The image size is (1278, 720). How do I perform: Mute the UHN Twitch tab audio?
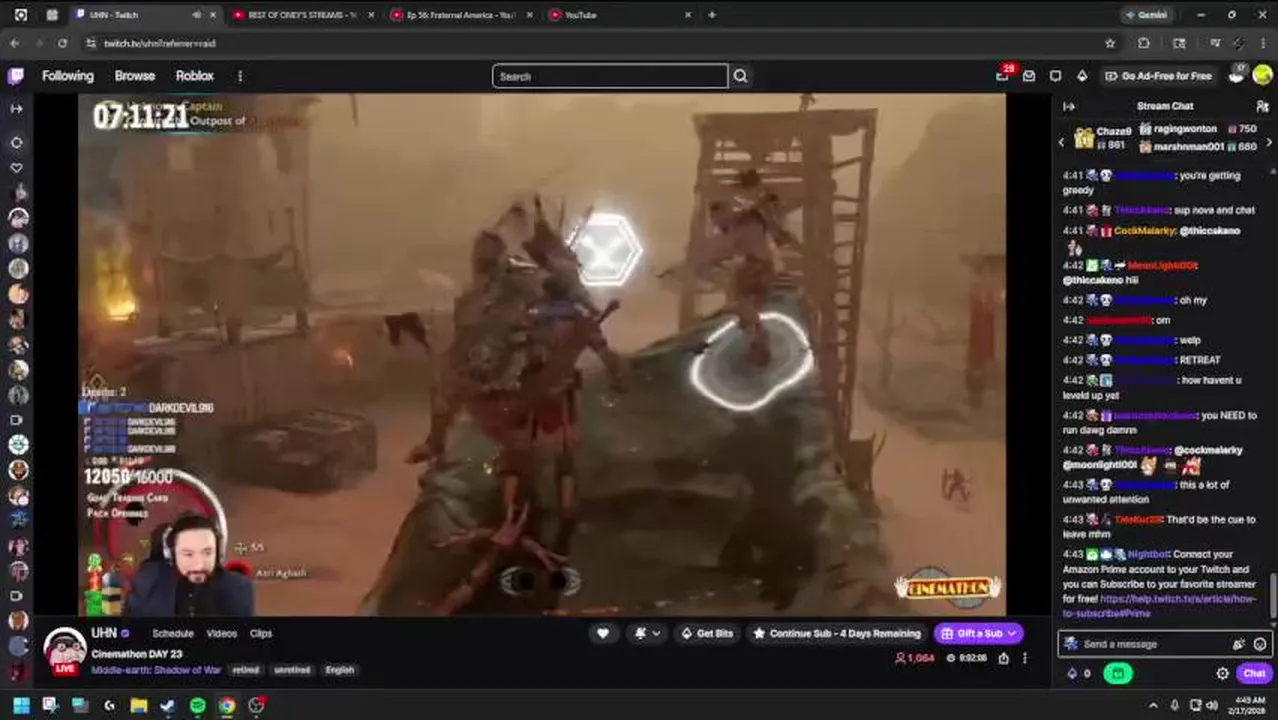[196, 15]
